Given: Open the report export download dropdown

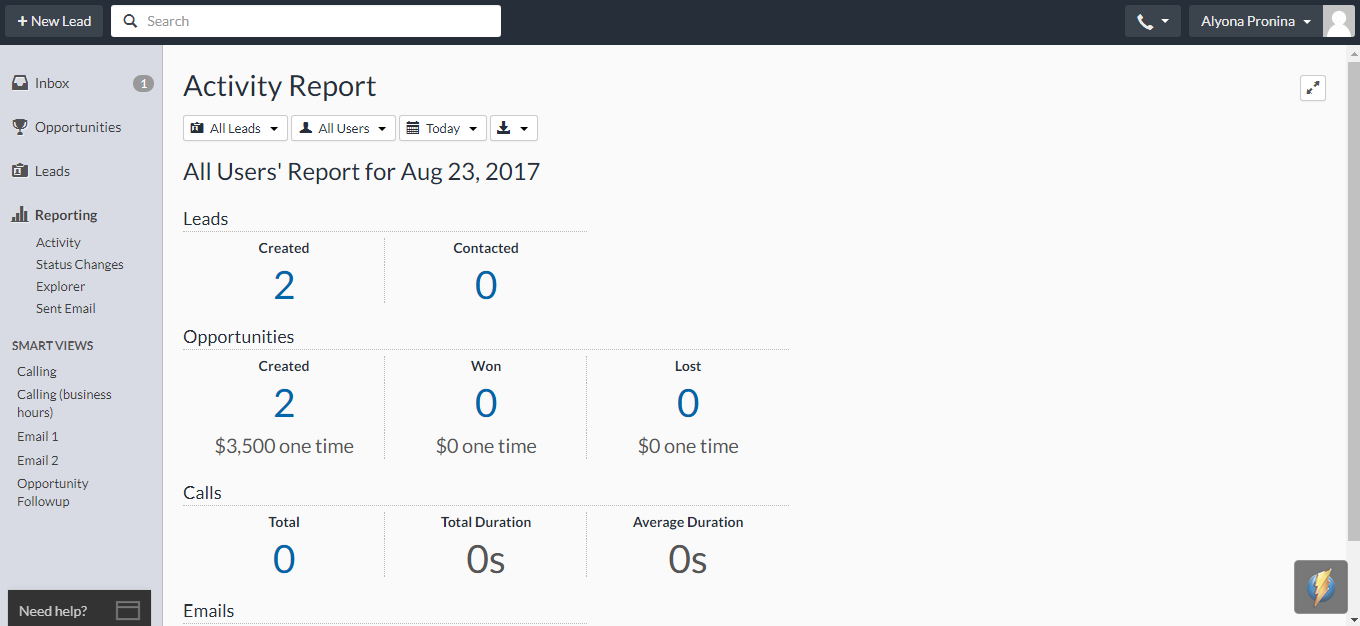Looking at the screenshot, I should pyautogui.click(x=513, y=127).
